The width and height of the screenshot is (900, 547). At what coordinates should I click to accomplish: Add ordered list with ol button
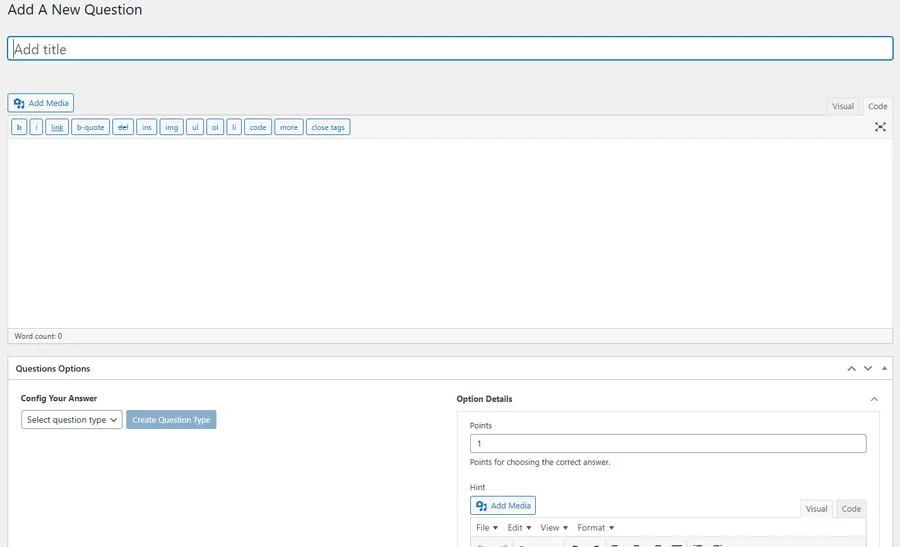pos(215,127)
